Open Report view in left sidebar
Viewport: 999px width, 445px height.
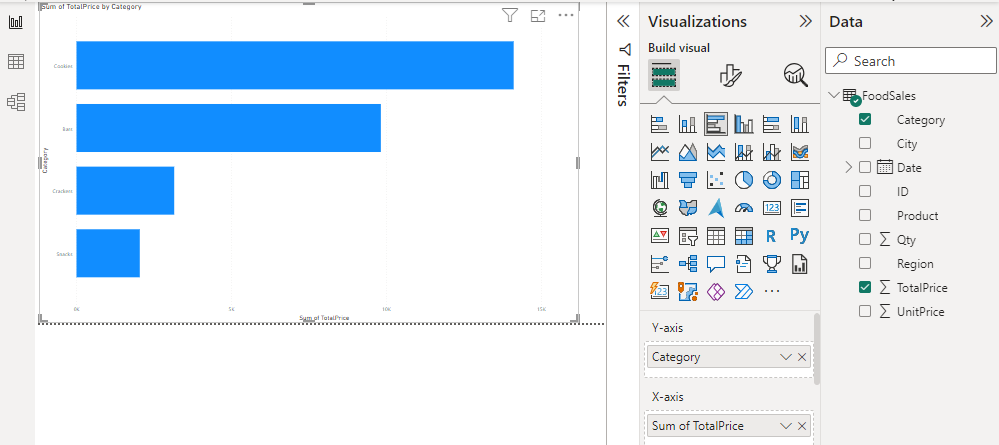tap(16, 22)
